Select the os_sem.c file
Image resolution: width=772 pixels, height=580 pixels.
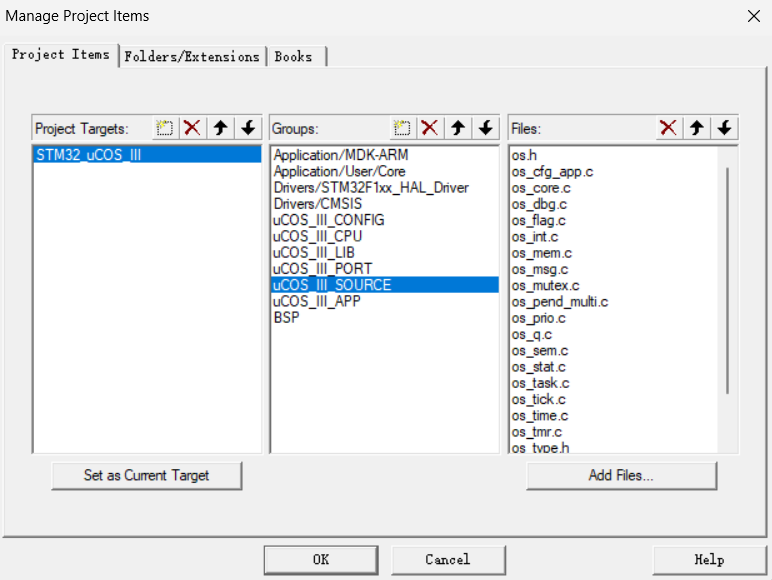tap(613, 350)
